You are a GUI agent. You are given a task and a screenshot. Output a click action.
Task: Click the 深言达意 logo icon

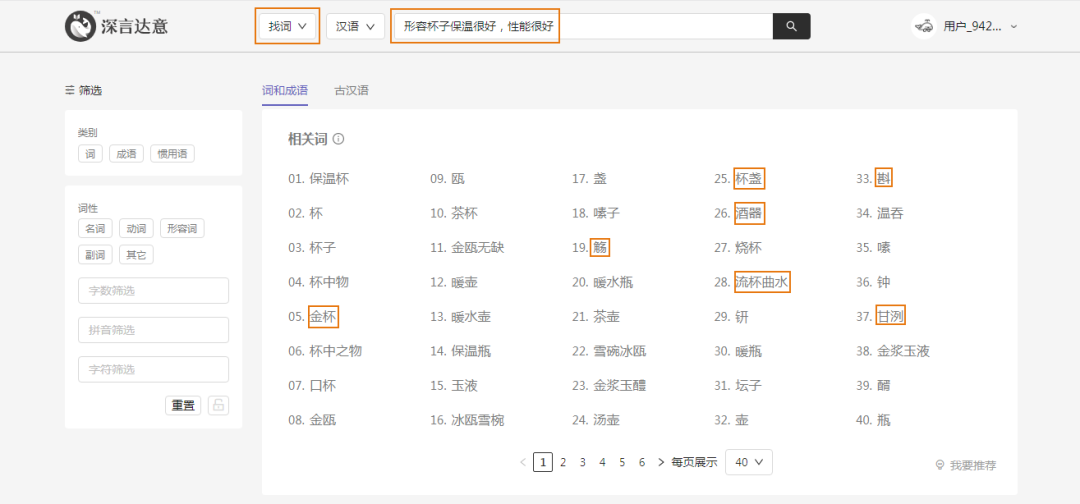click(x=79, y=26)
